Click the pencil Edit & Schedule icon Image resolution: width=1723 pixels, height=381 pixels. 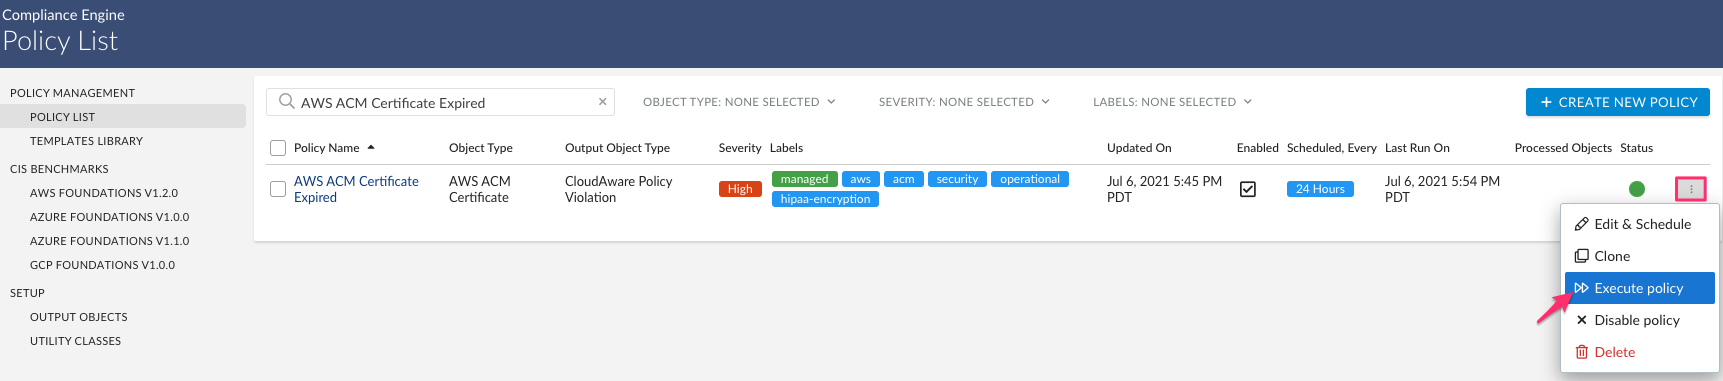(1582, 224)
